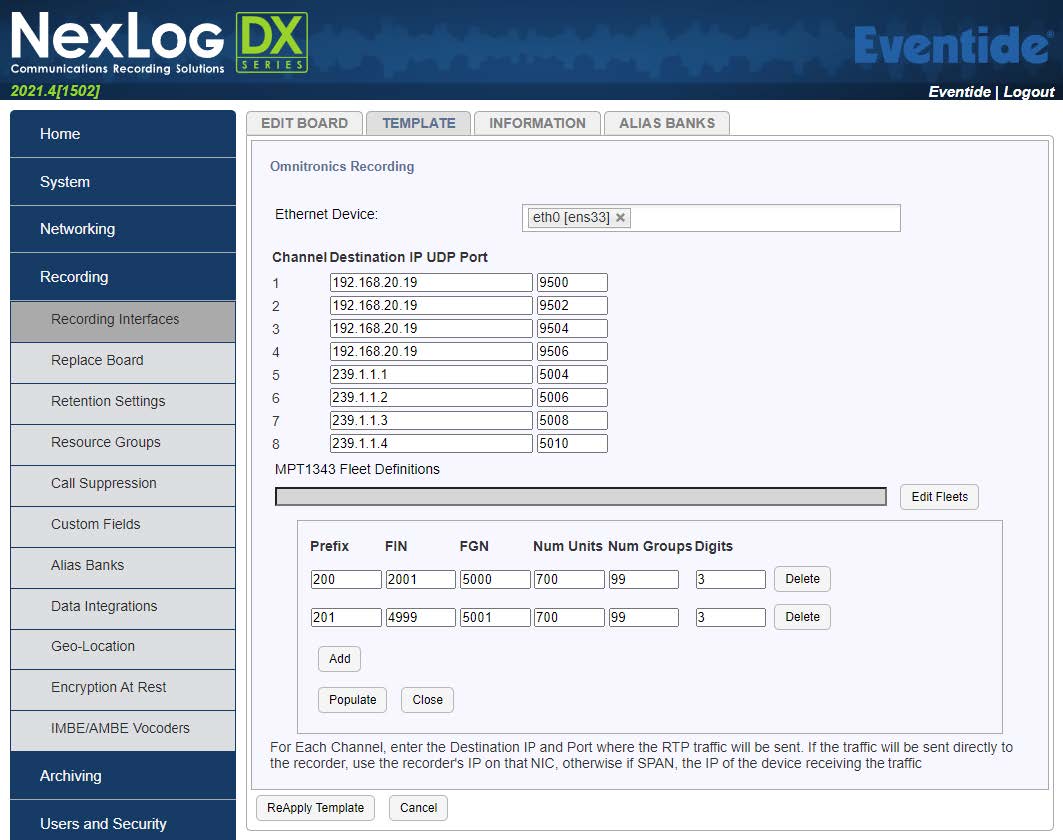Click the Populate button

(352, 700)
